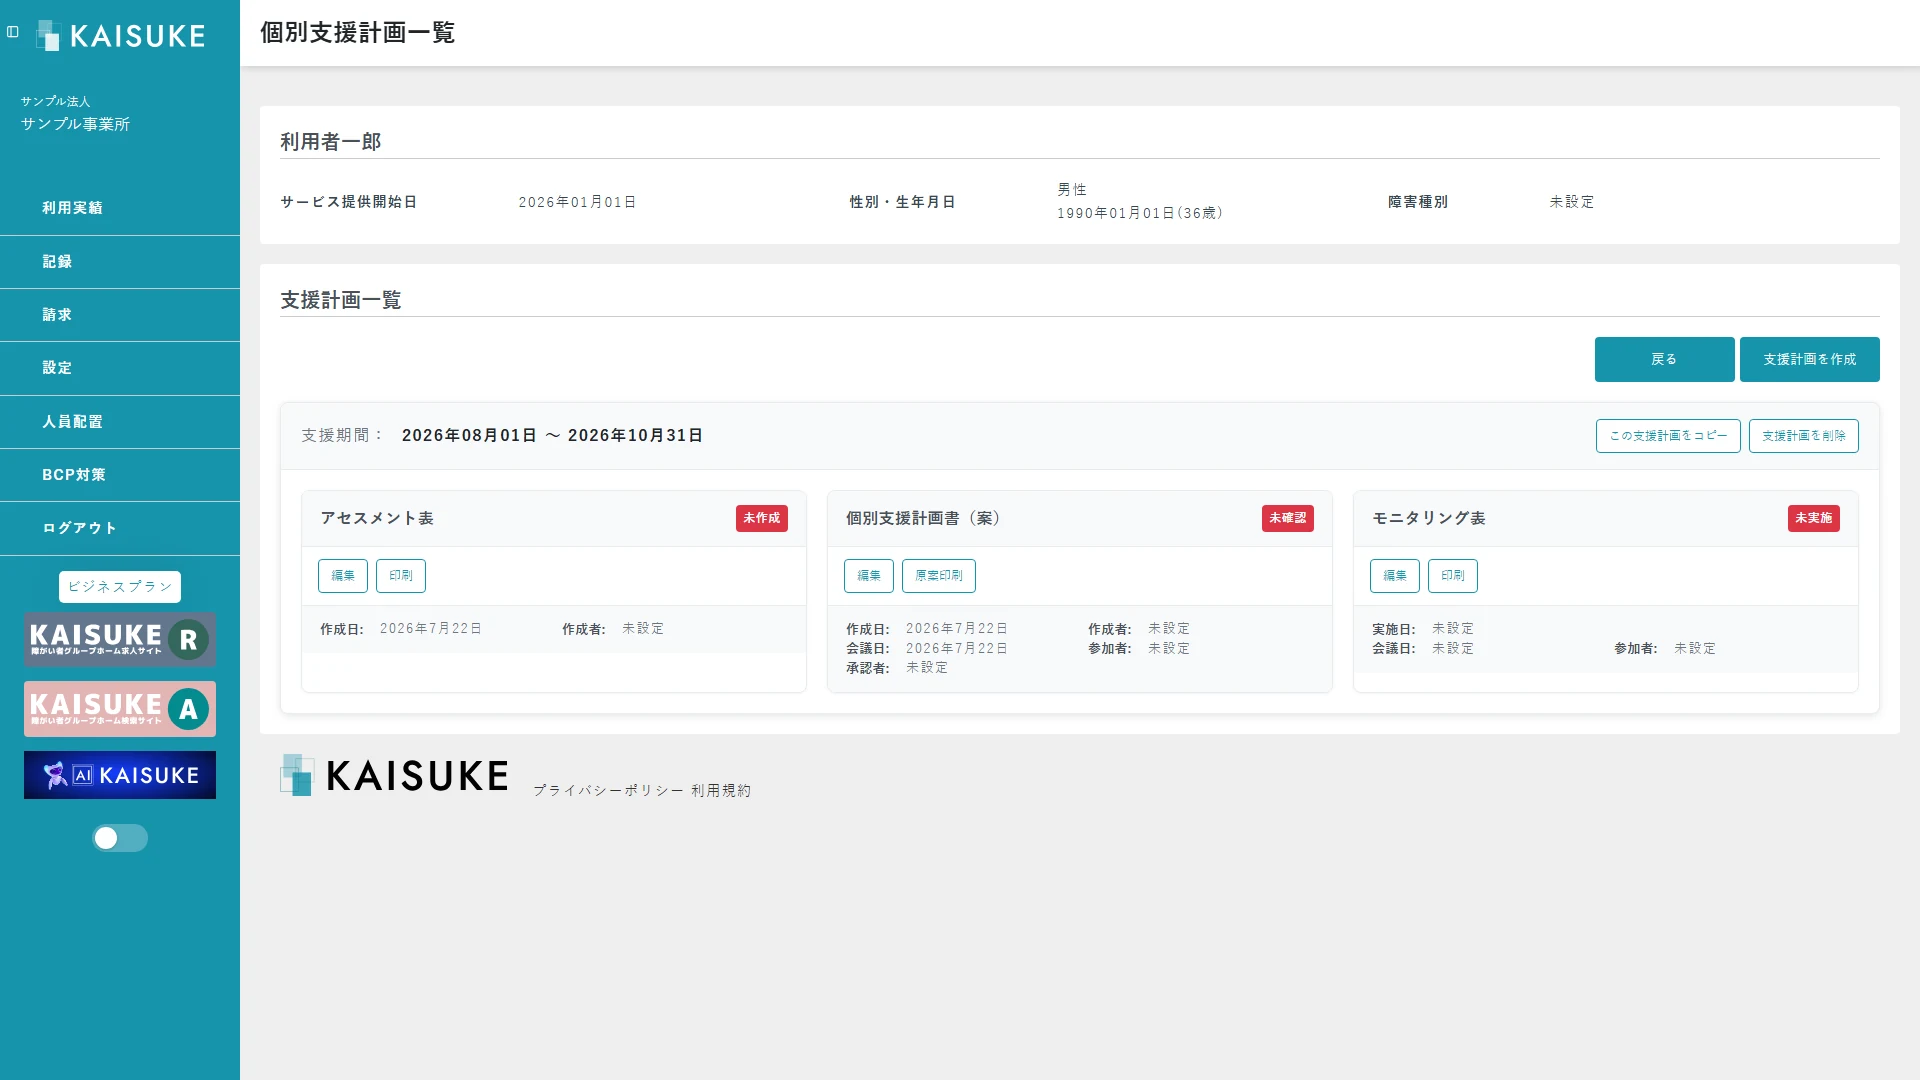
Task: Click 支援計画を削除 button
Action: [x=1803, y=436]
